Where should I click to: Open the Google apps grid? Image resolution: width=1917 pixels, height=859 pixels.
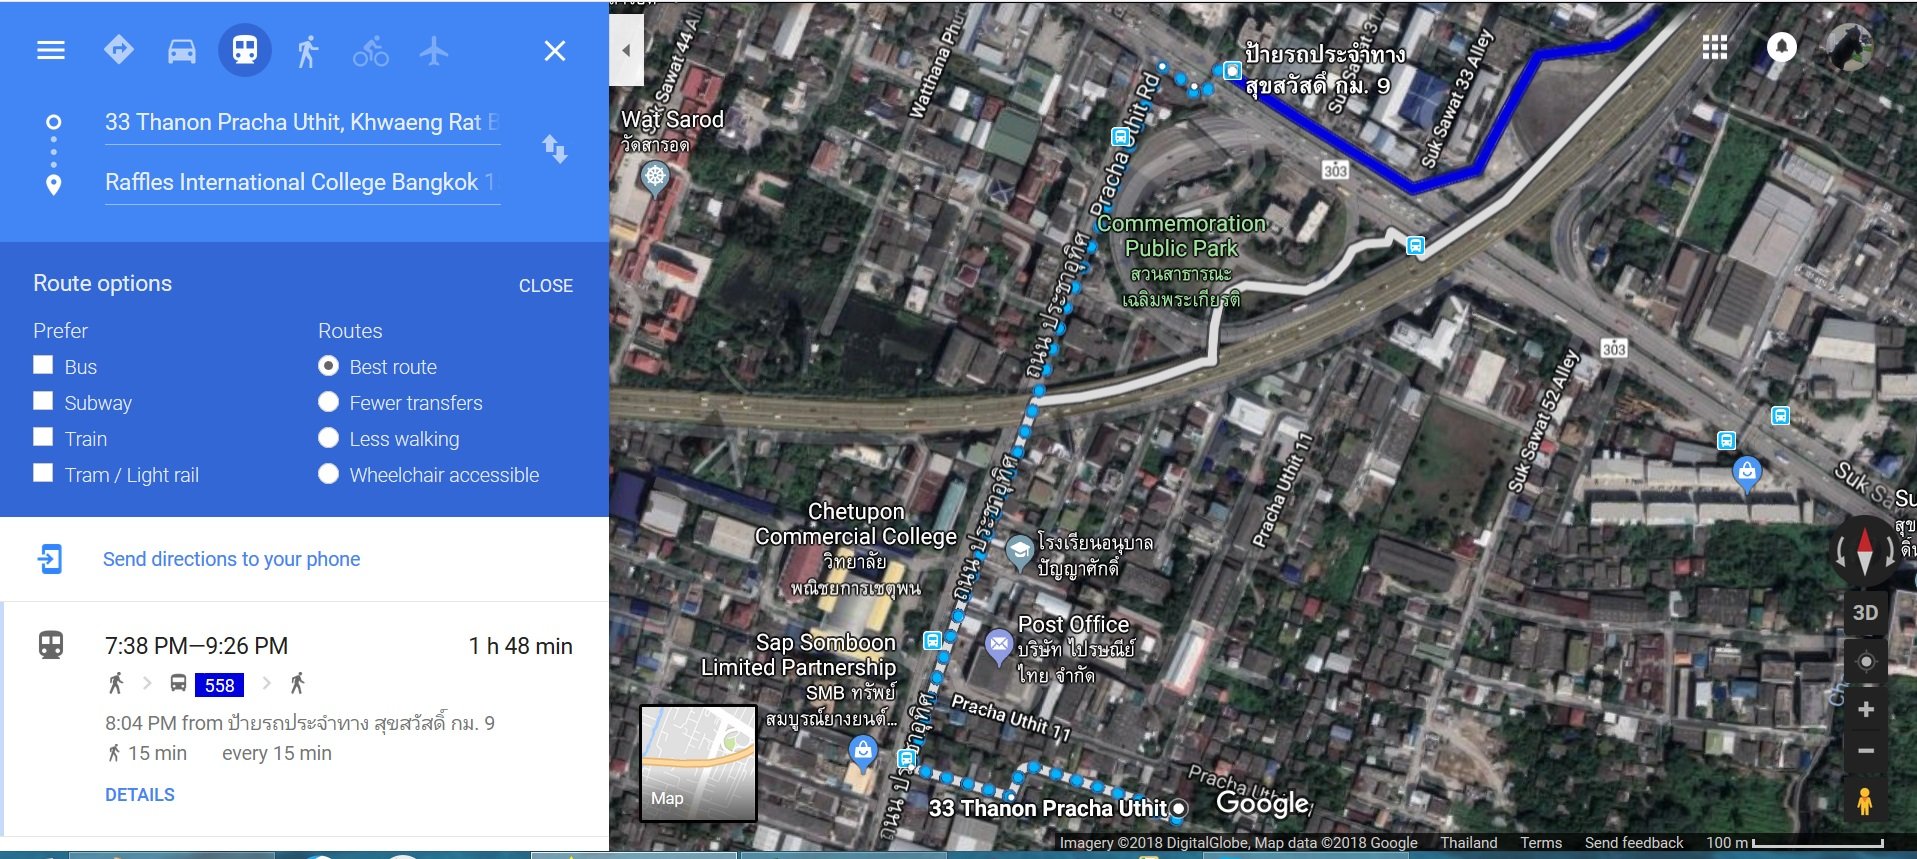click(1715, 47)
